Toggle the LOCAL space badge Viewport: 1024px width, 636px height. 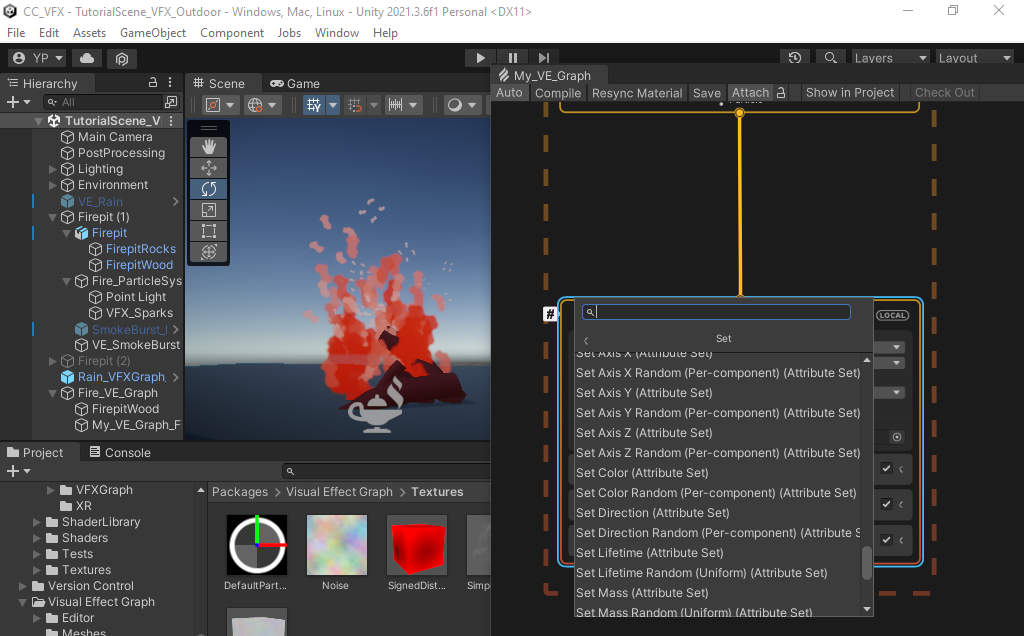click(x=892, y=315)
